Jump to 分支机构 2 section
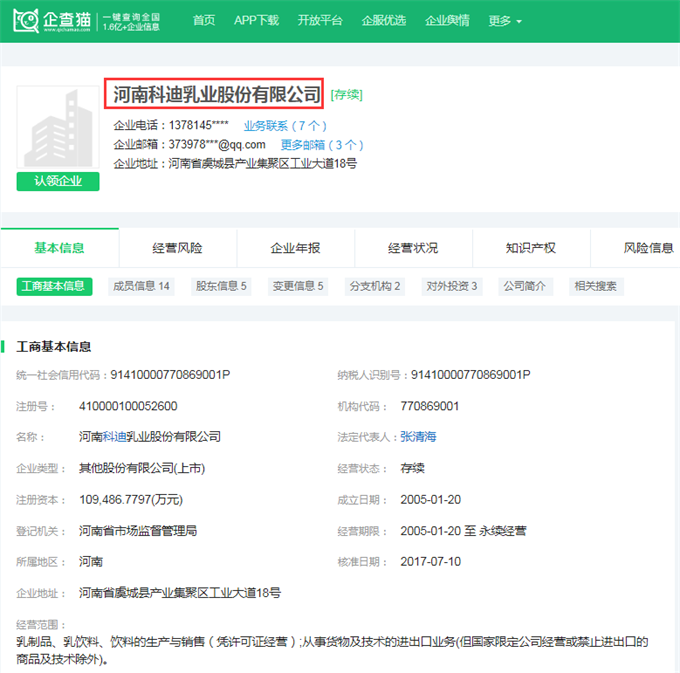Image resolution: width=680 pixels, height=673 pixels. [375, 286]
